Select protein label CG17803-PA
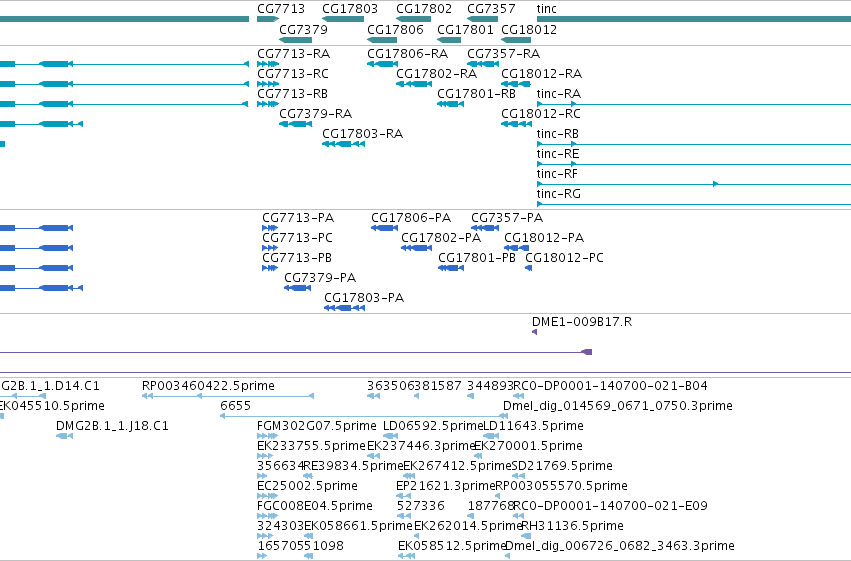Viewport: 851px width, 561px height. pyautogui.click(x=364, y=298)
